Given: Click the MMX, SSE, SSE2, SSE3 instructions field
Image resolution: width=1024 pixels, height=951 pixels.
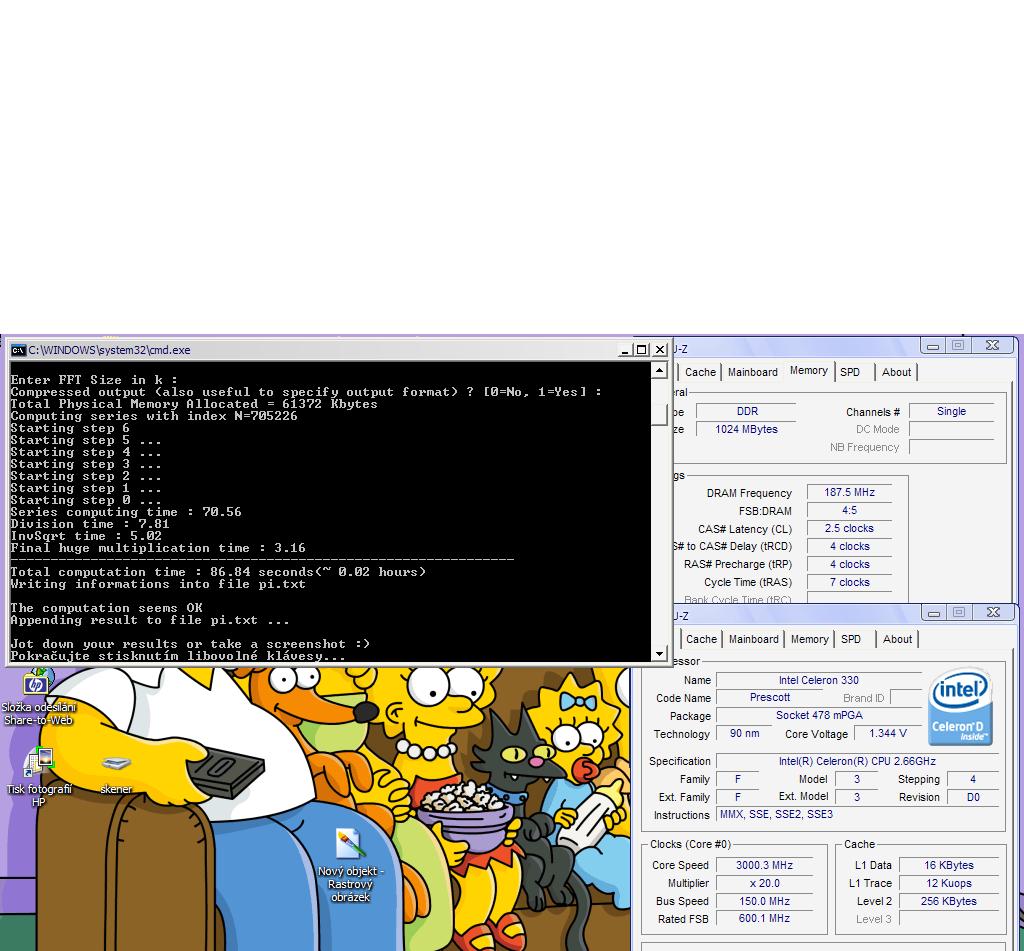Looking at the screenshot, I should (857, 814).
